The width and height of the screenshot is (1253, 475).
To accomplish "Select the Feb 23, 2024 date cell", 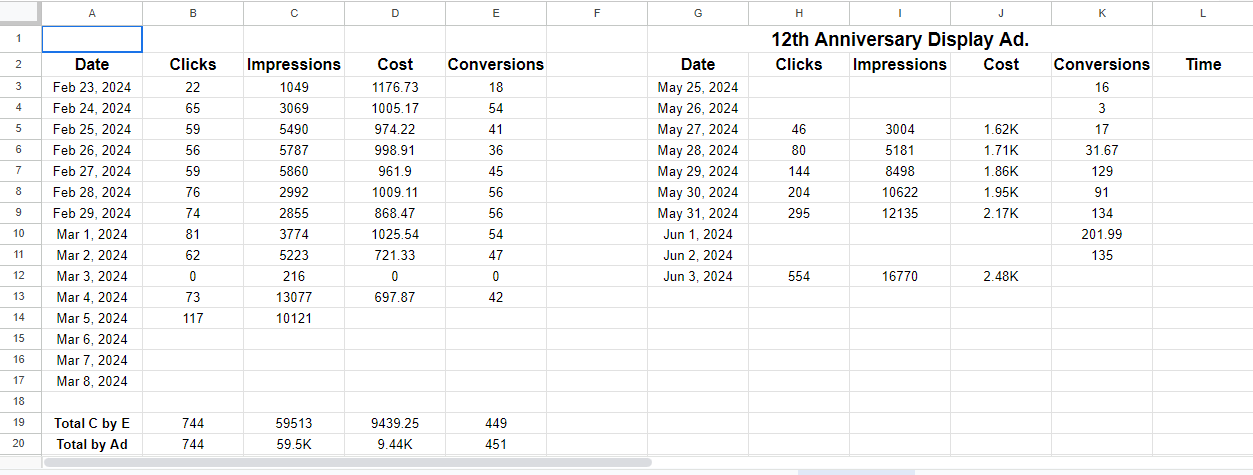I will coord(92,87).
